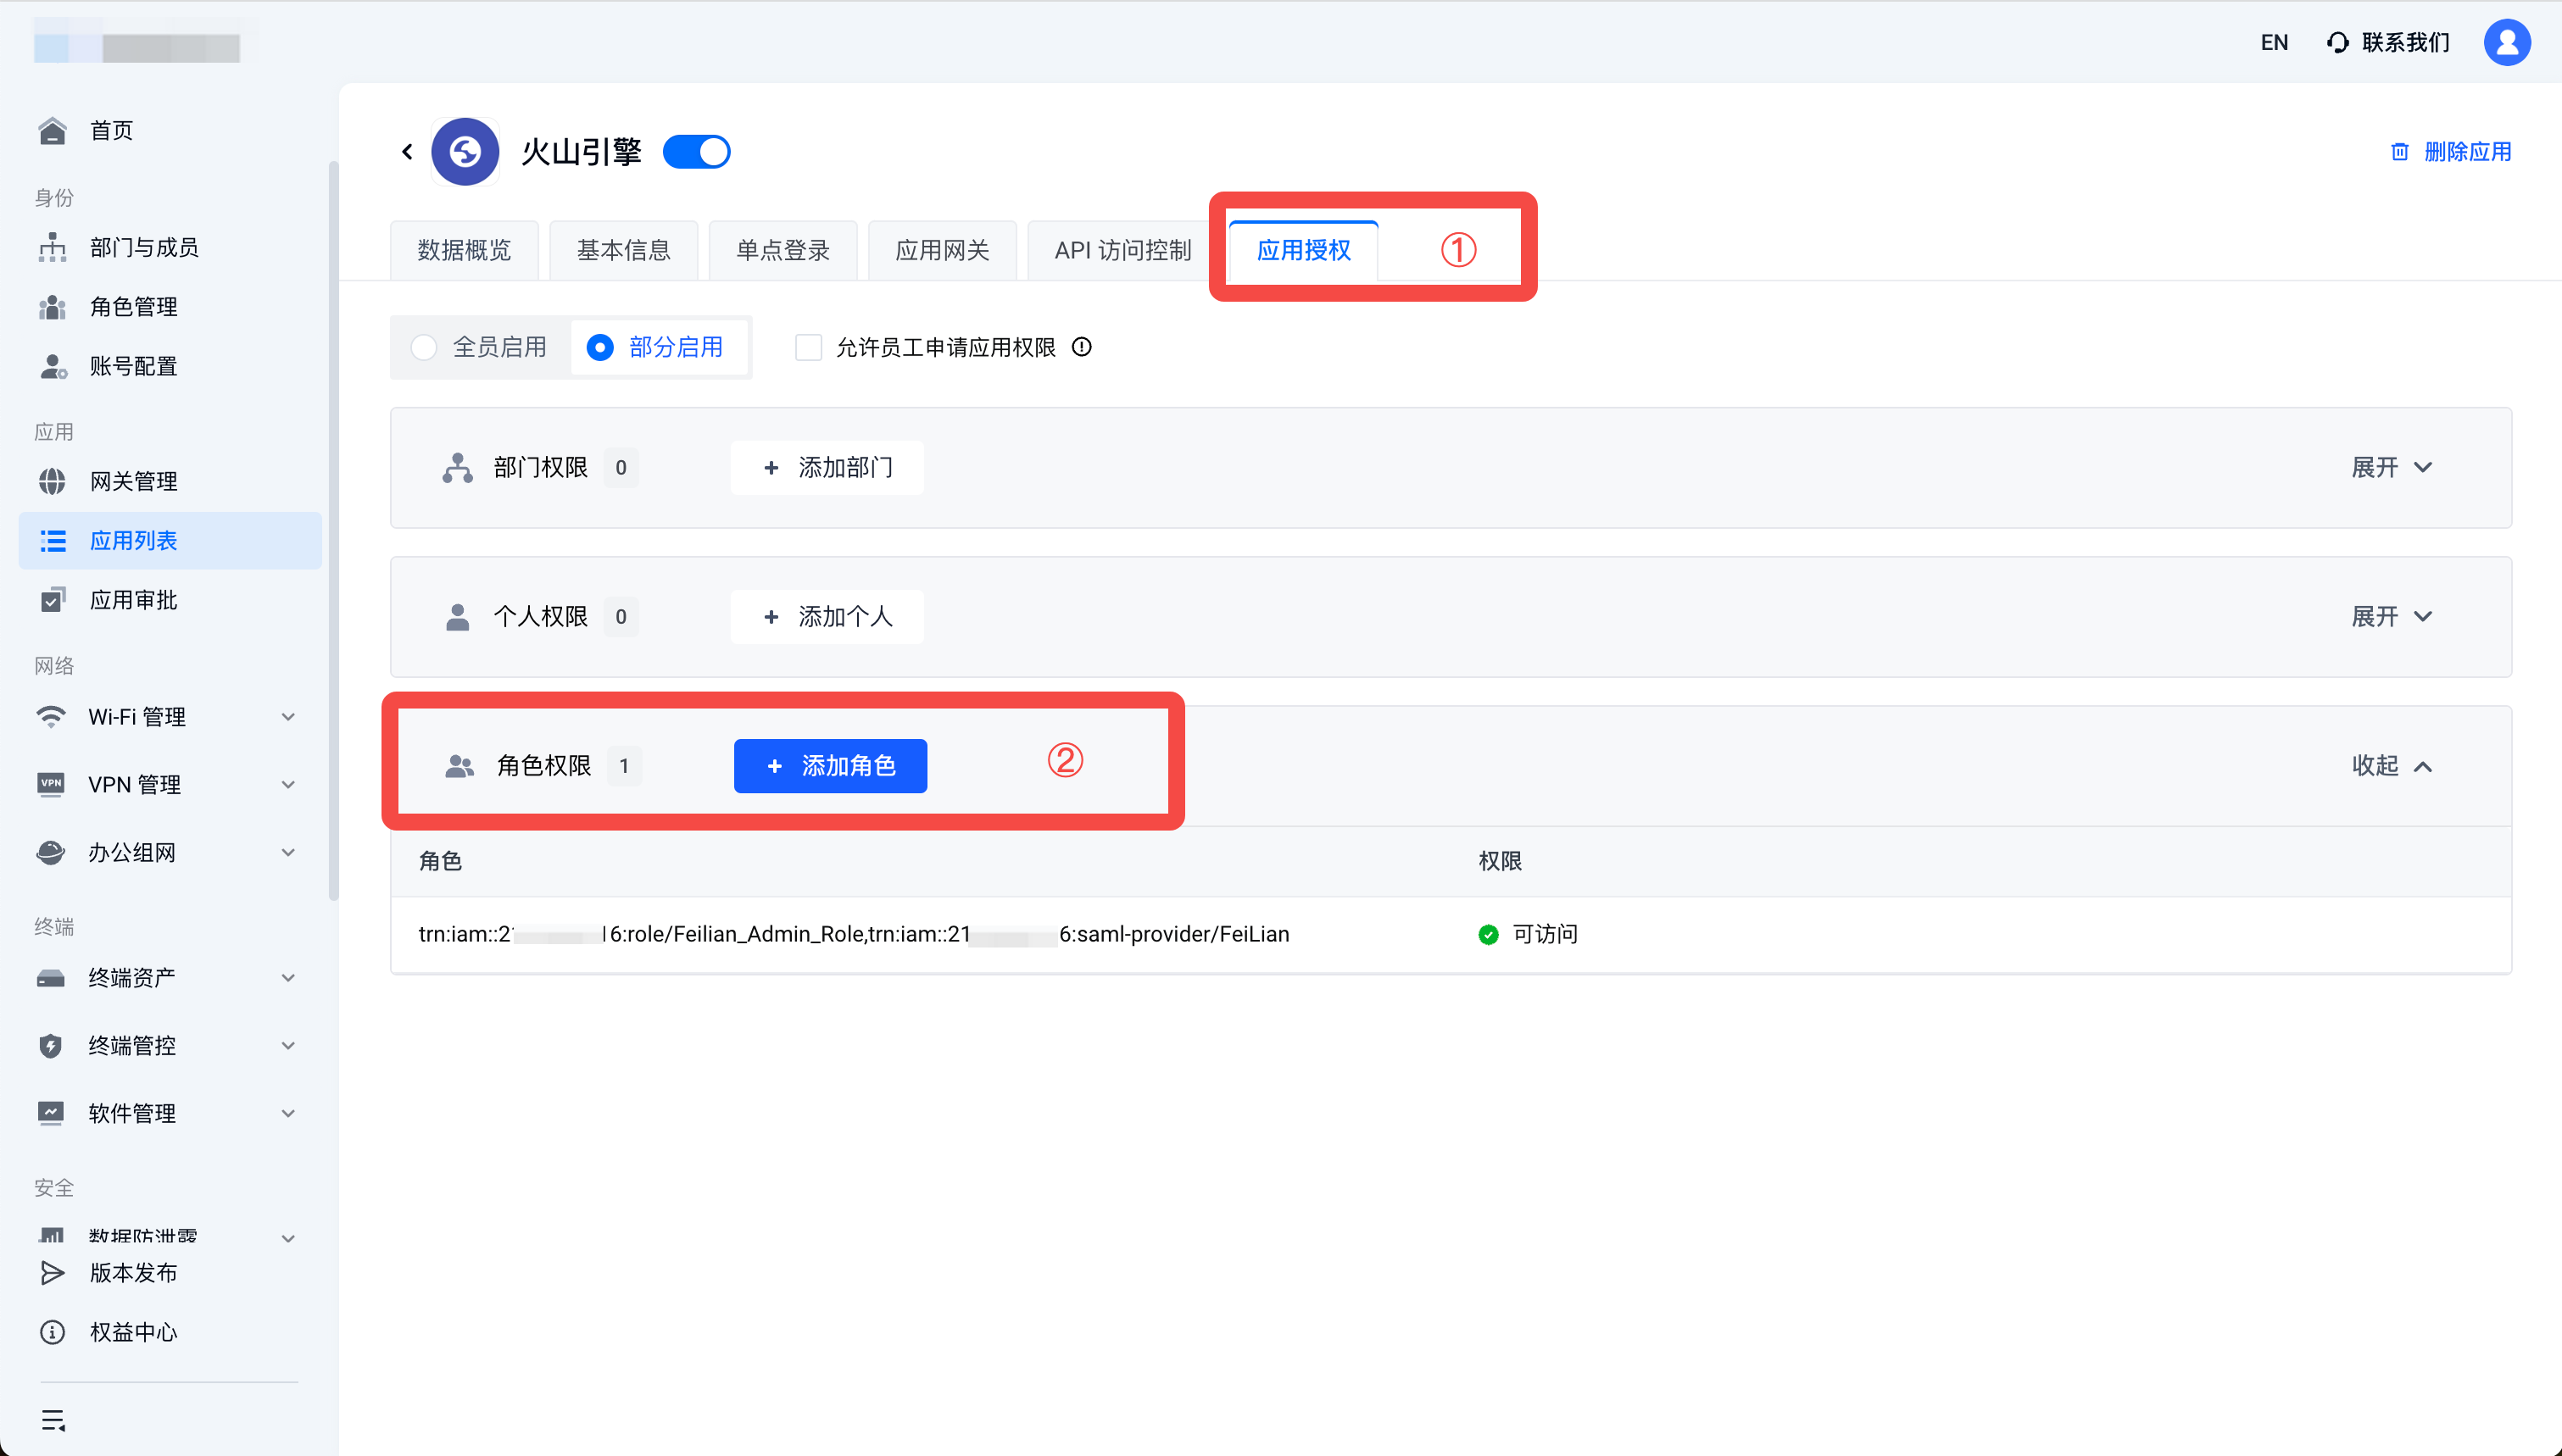The width and height of the screenshot is (2562, 1456).
Task: Click the 添加部门 button
Action: click(827, 467)
